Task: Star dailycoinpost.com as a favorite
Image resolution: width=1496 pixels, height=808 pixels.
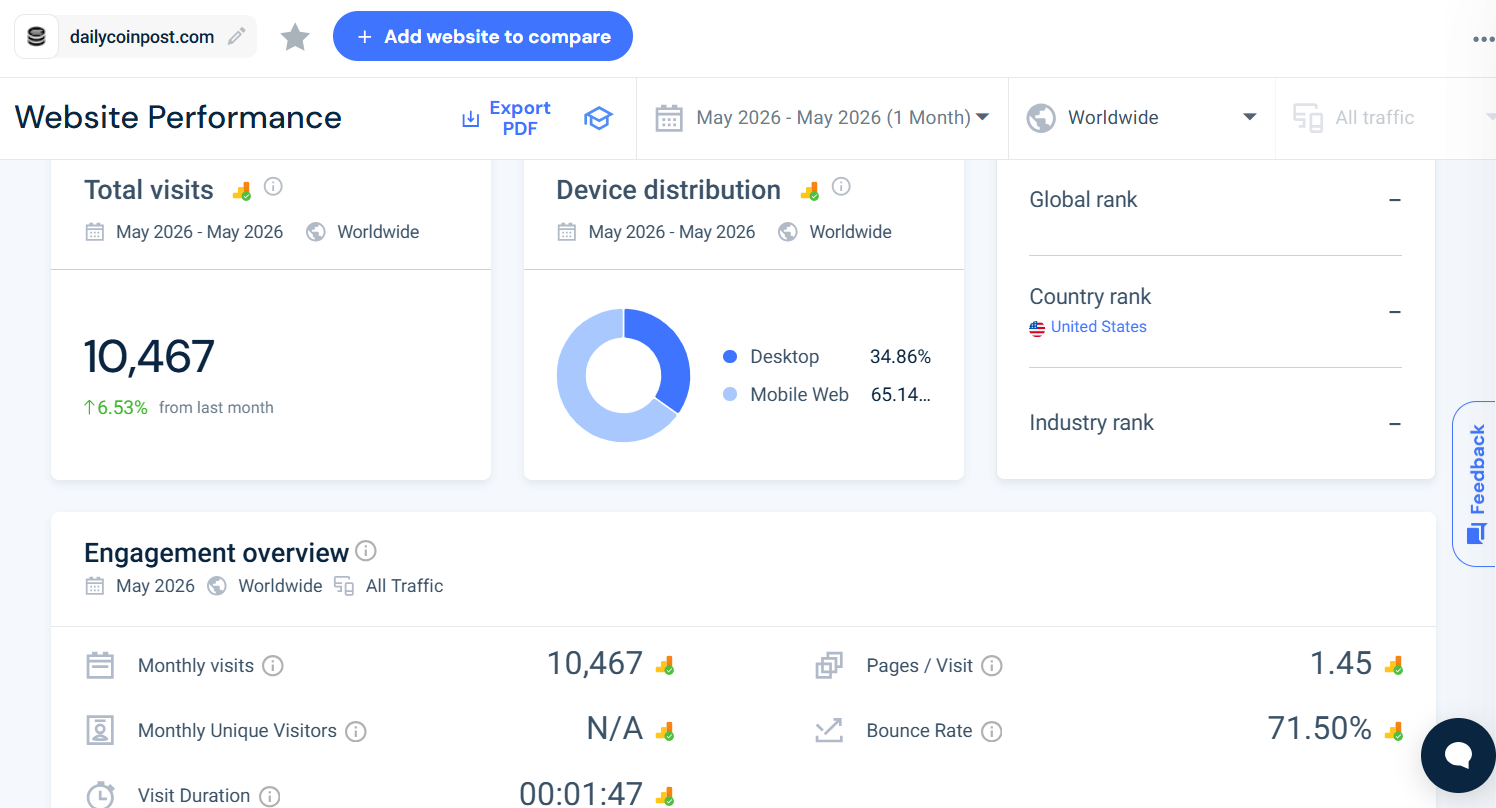Action: coord(295,37)
